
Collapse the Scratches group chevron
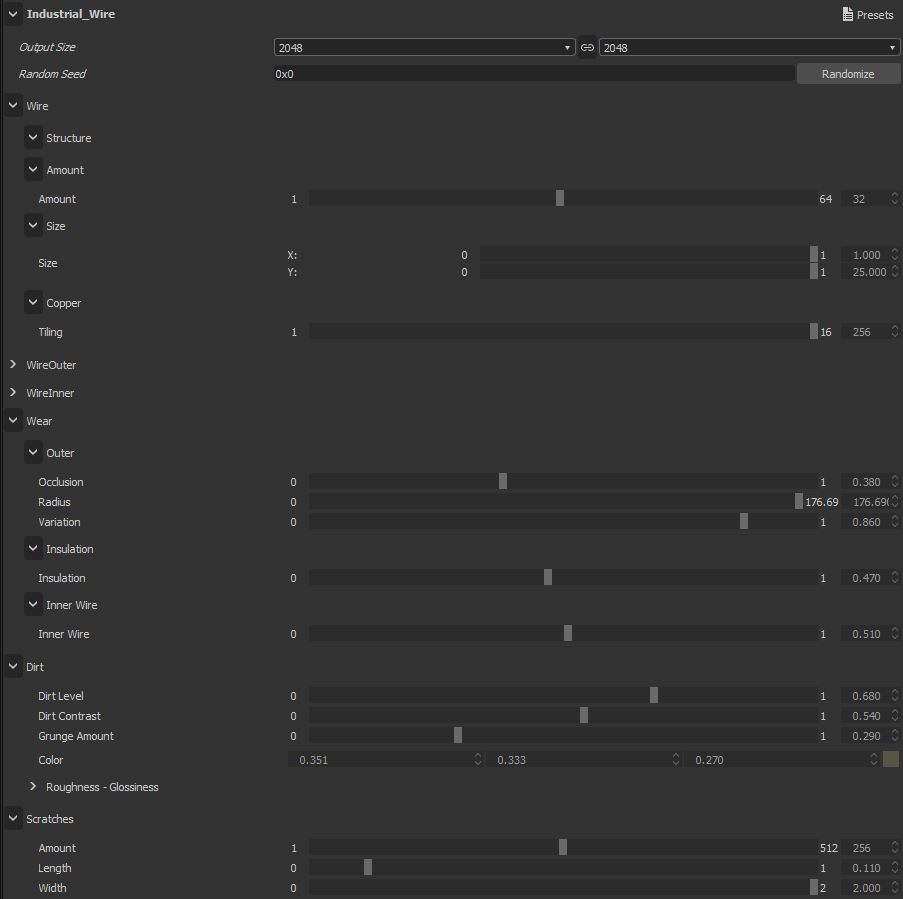tap(13, 818)
